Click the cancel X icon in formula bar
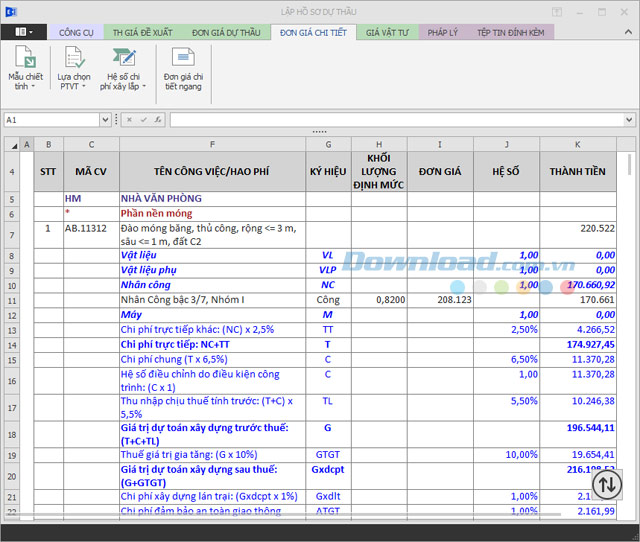The image size is (640, 542). [x=130, y=120]
